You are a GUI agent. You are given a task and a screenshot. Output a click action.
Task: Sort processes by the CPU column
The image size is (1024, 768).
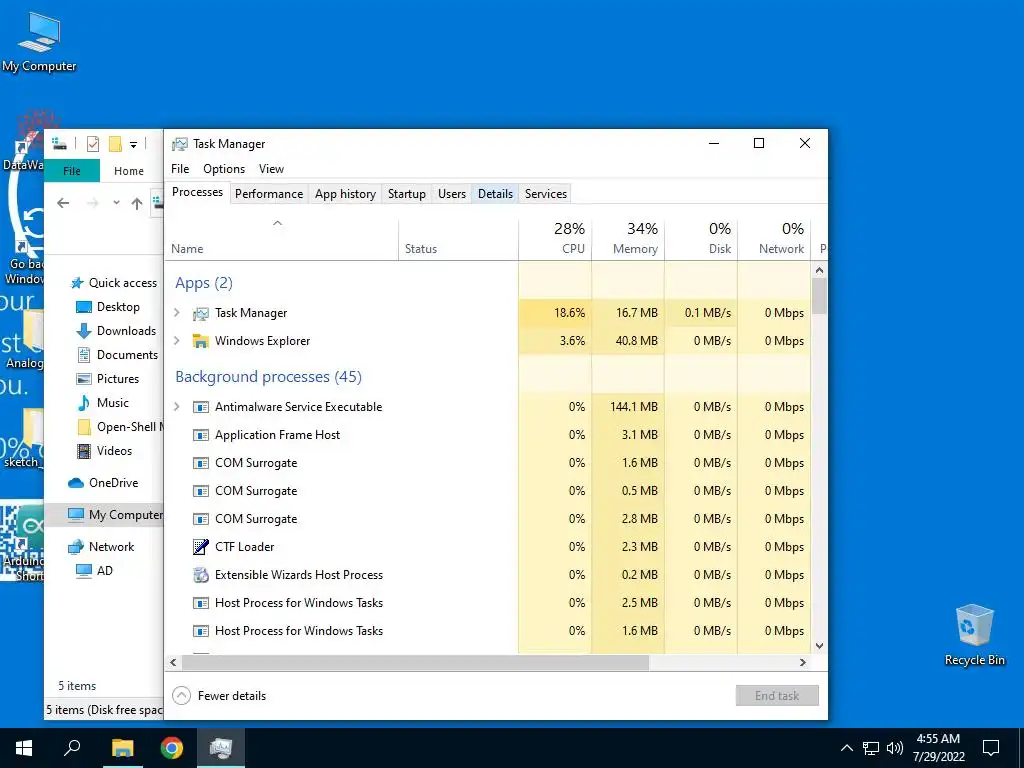555,238
